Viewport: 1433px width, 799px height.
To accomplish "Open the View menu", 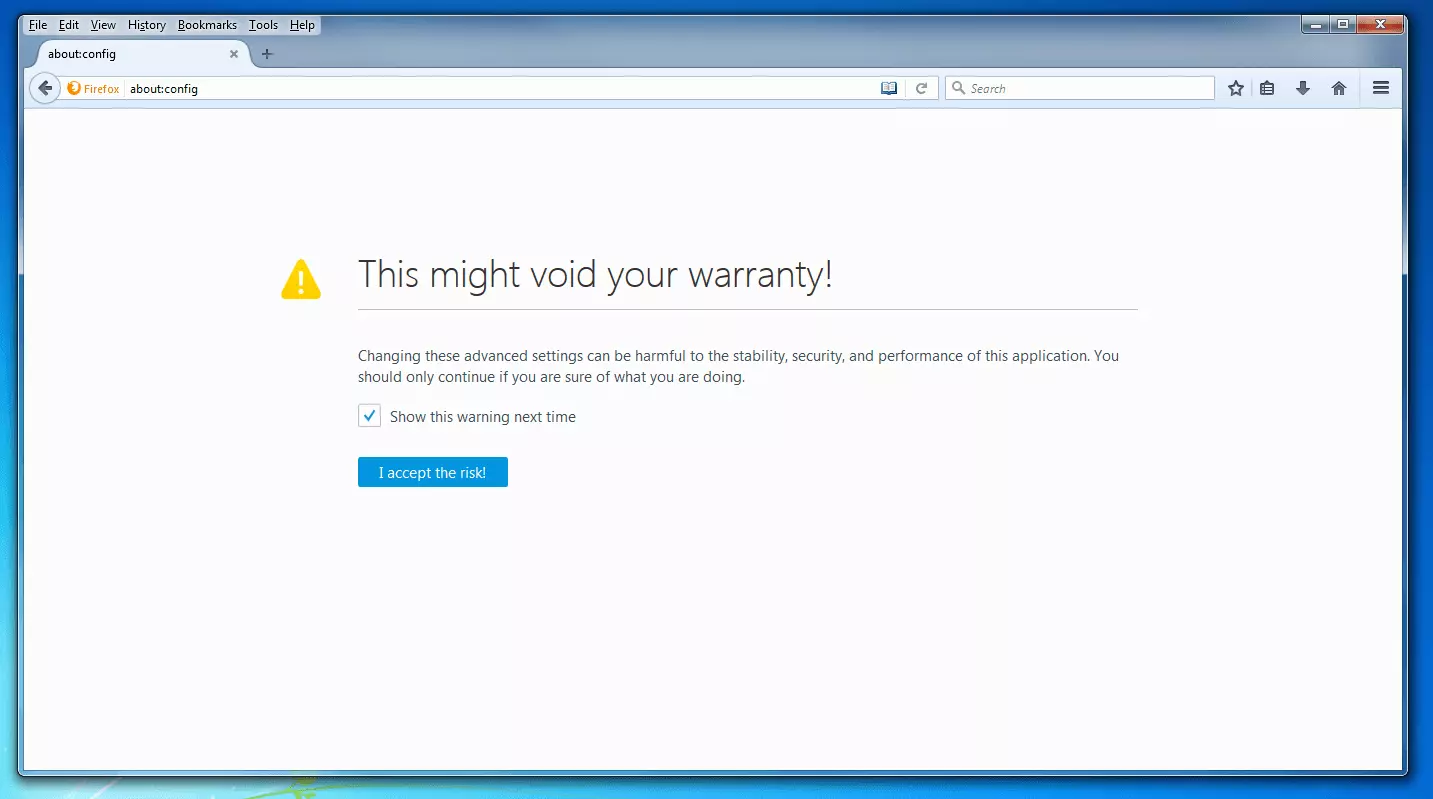I will pos(103,25).
